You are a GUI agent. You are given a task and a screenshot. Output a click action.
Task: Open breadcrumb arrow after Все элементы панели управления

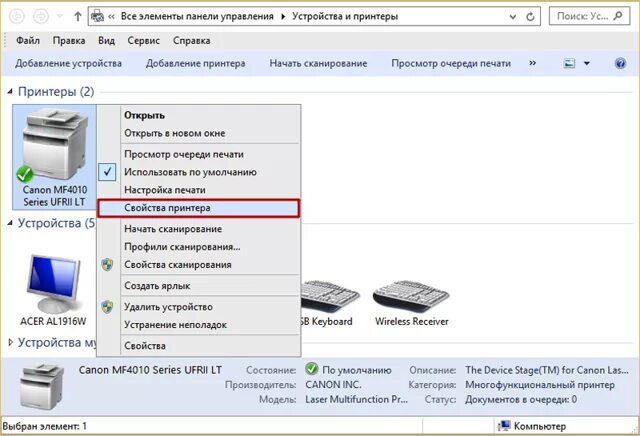[283, 17]
